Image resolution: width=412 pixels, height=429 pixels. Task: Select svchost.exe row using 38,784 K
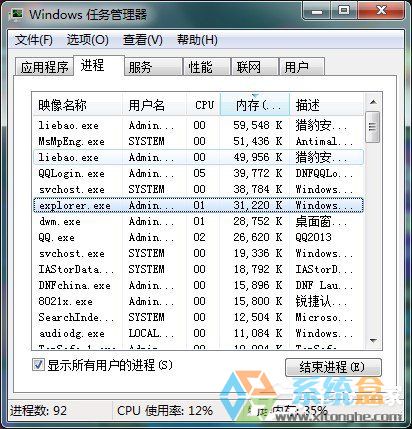(x=198, y=189)
